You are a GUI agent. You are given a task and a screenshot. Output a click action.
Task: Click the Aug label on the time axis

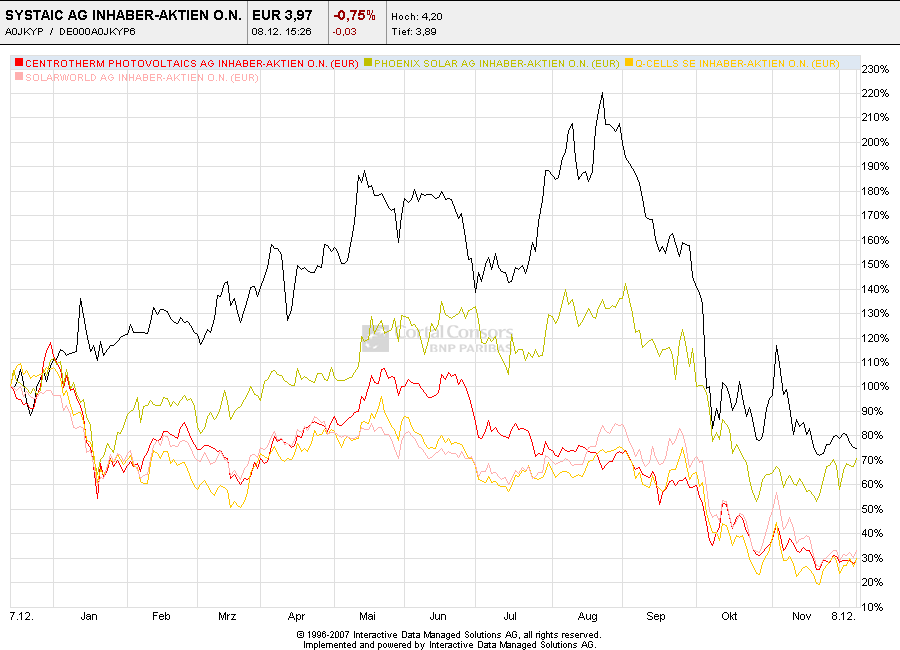pyautogui.click(x=585, y=617)
